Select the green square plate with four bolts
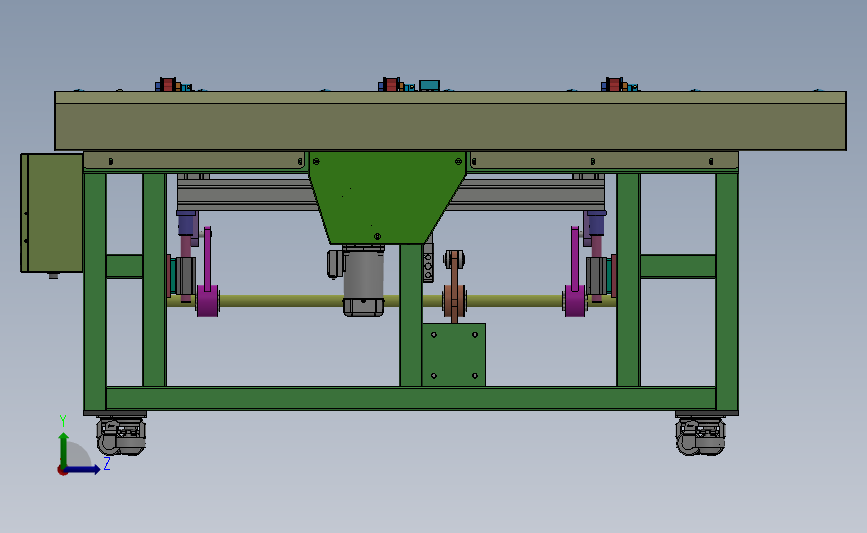Screen dimensions: 867x533 click(454, 354)
